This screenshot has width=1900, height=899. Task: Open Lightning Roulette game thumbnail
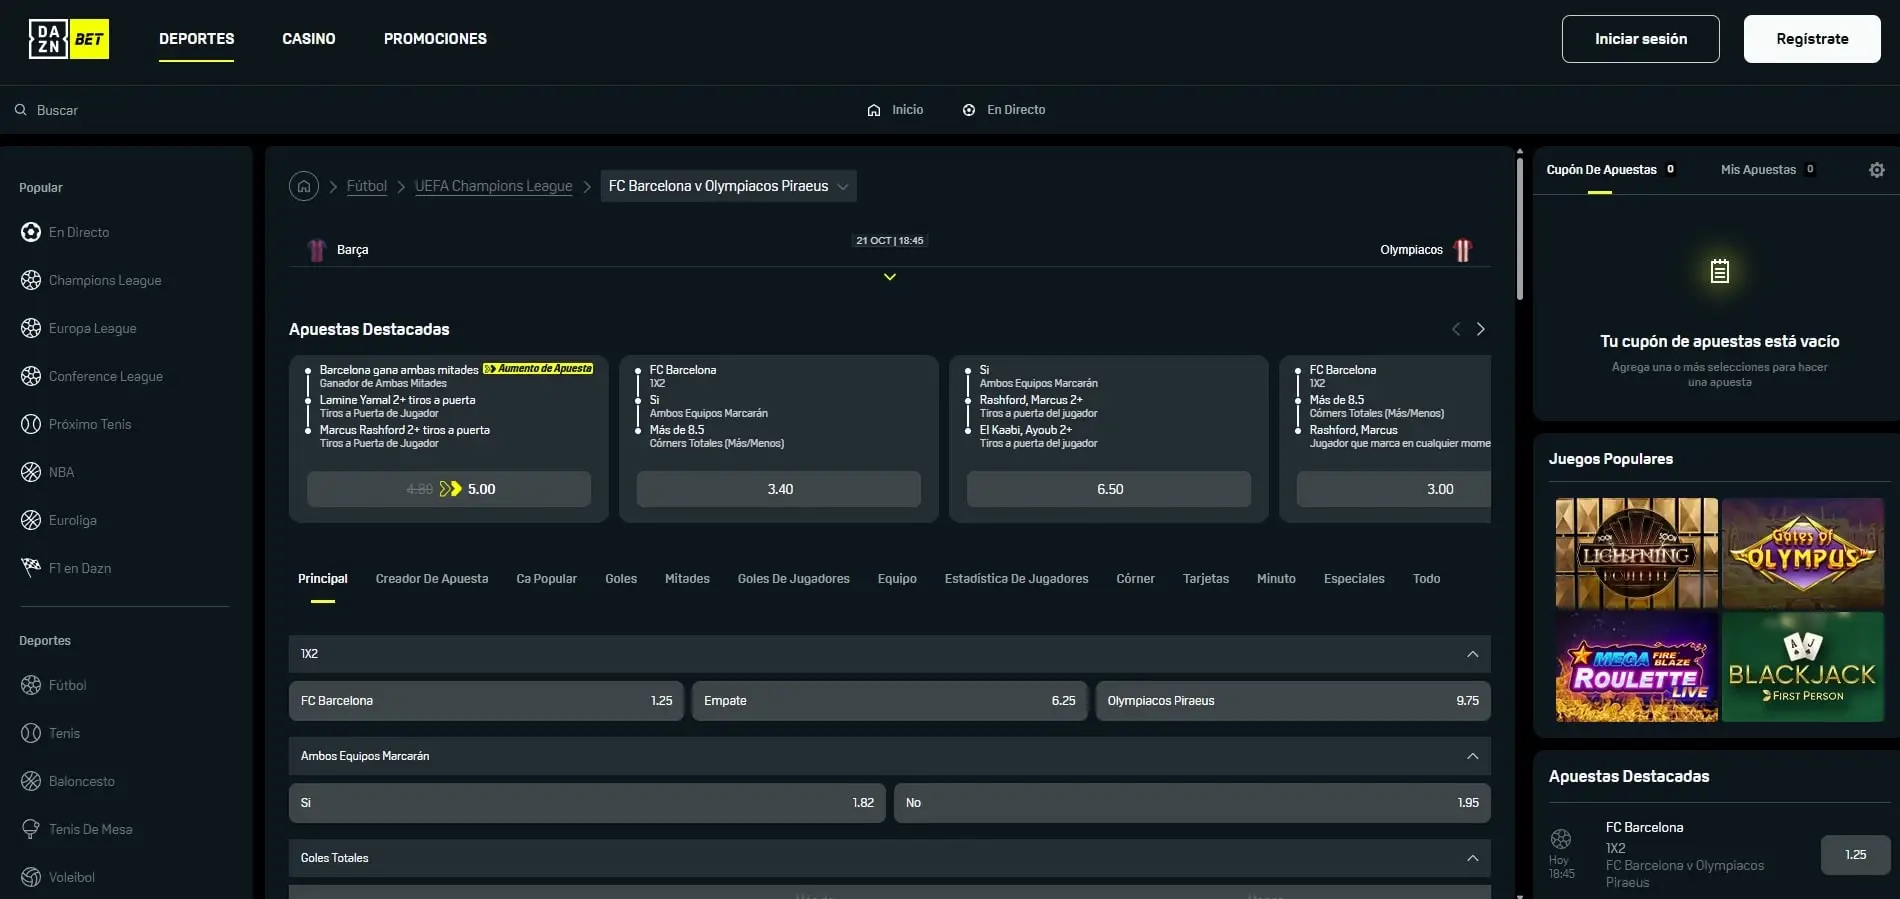1636,553
